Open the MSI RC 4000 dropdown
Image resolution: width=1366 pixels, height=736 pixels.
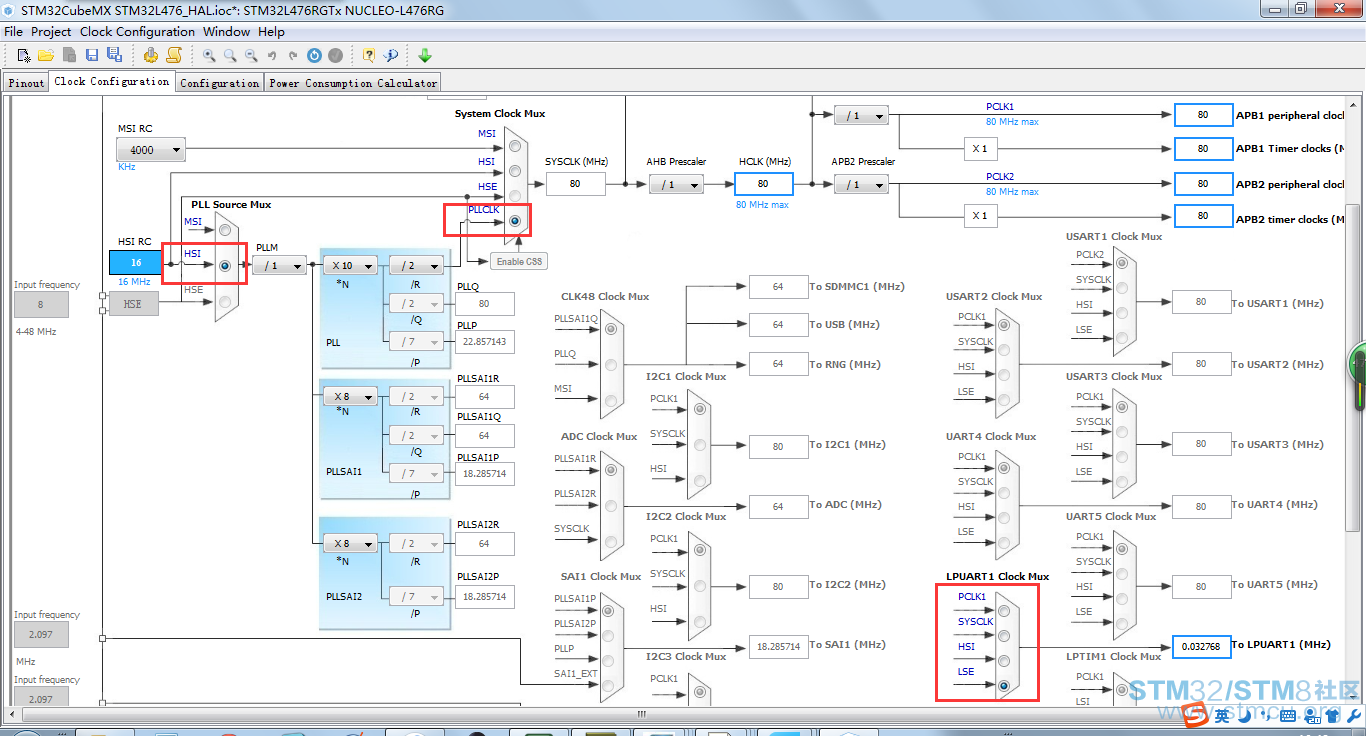tap(151, 150)
